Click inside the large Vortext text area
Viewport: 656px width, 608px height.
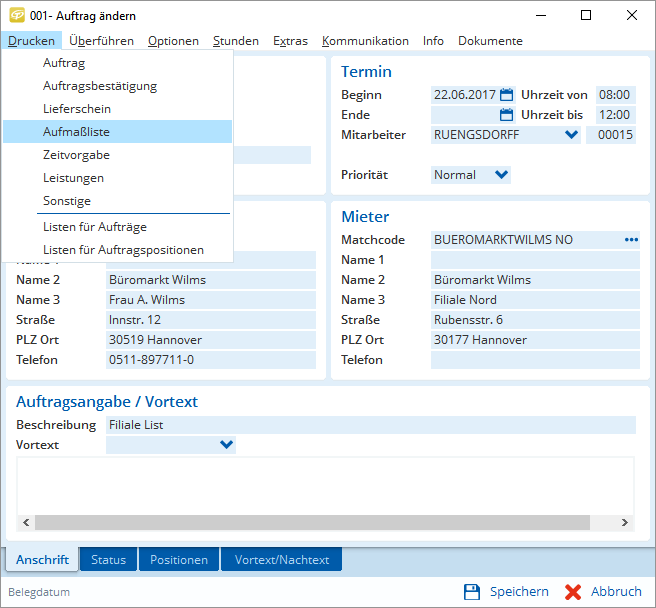coord(325,485)
